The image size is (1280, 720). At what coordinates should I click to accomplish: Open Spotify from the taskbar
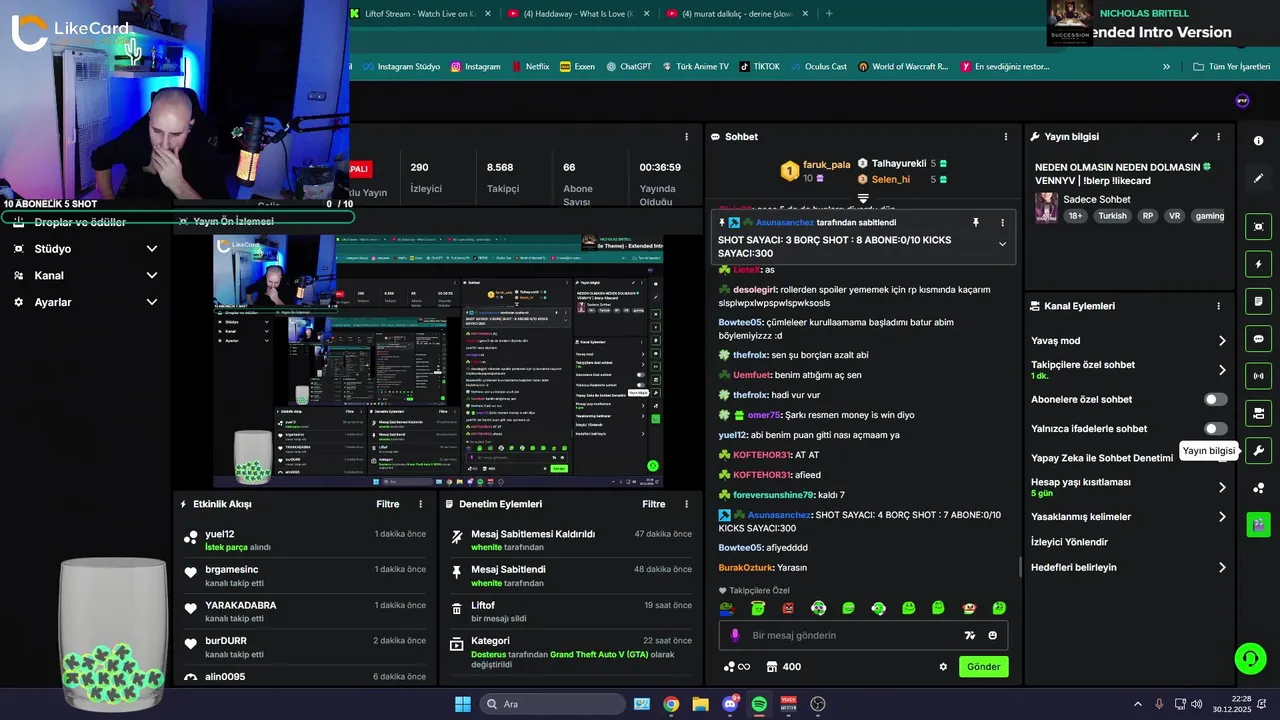(759, 704)
